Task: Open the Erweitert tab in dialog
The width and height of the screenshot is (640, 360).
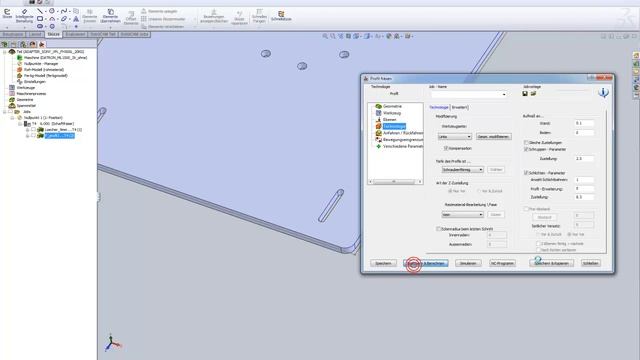Action: (x=460, y=107)
